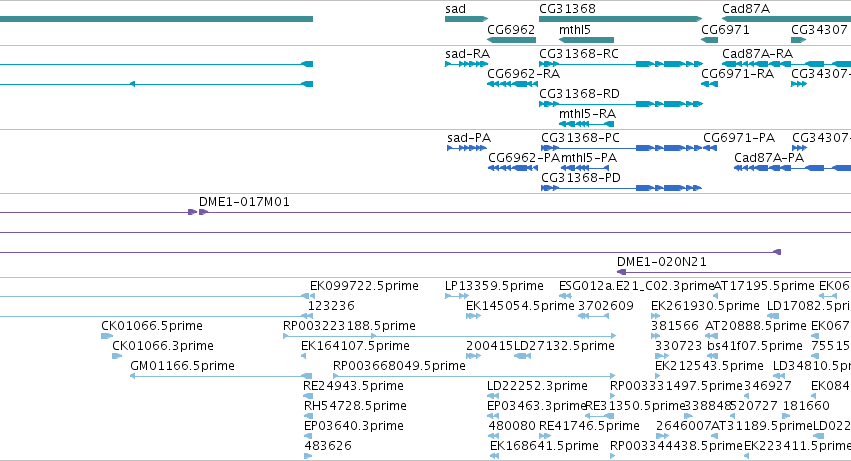Click the GM01166.5prime EST label
Viewport: 851px width, 461px height.
coord(182,365)
